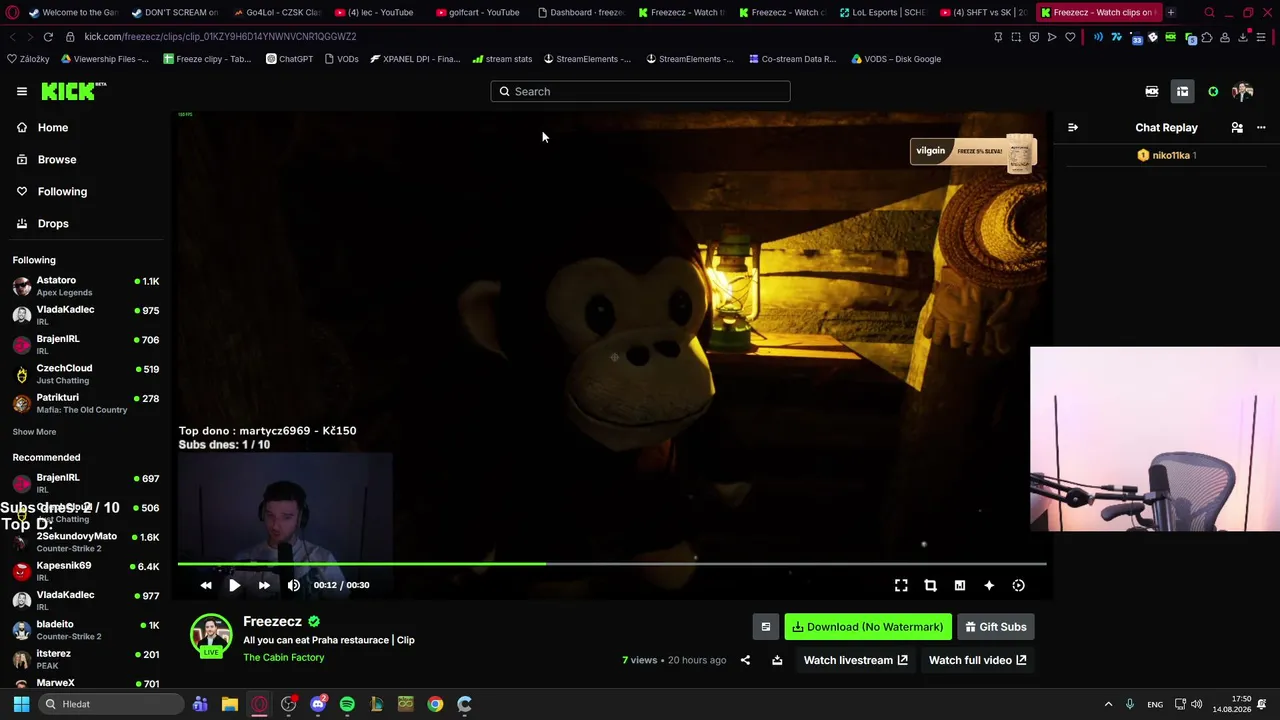The image size is (1280, 720).
Task: Expand the Following list with Show More
Action: point(34,432)
